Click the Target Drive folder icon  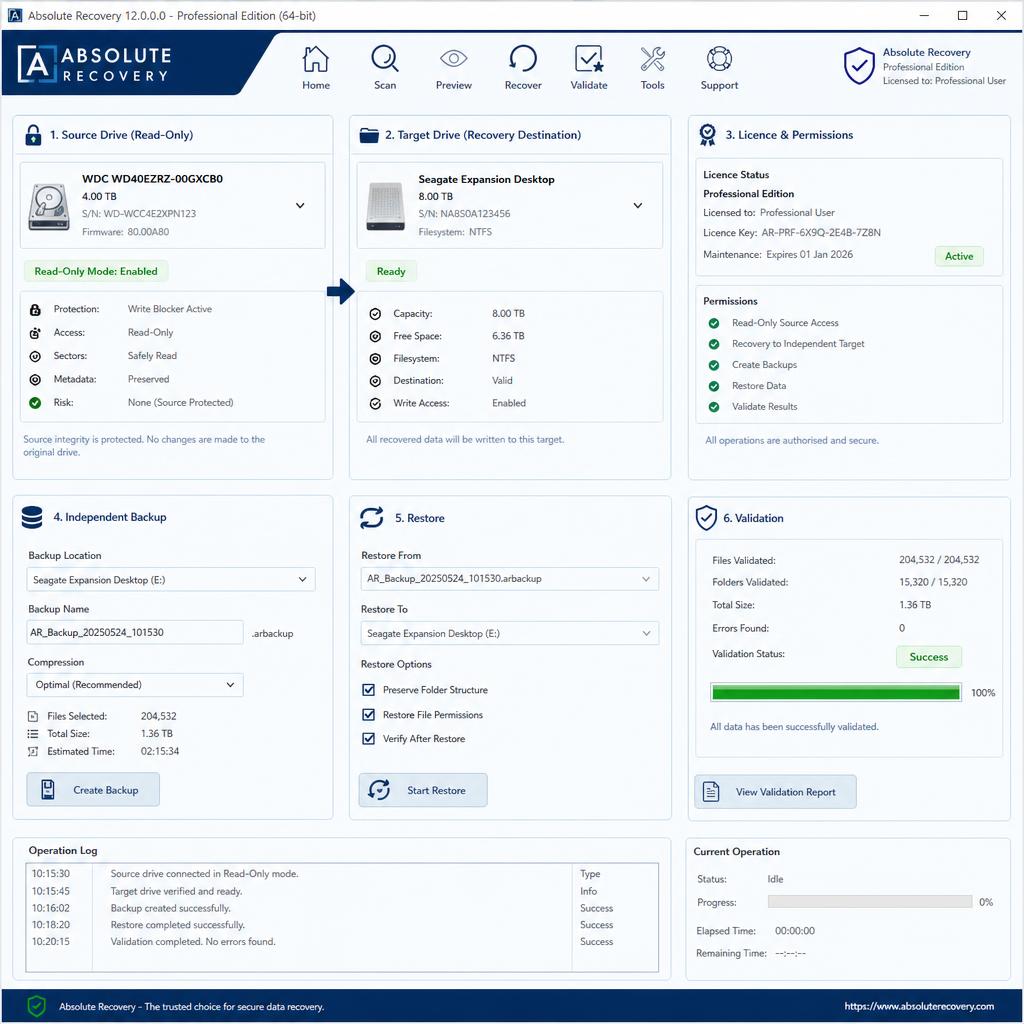click(x=369, y=135)
